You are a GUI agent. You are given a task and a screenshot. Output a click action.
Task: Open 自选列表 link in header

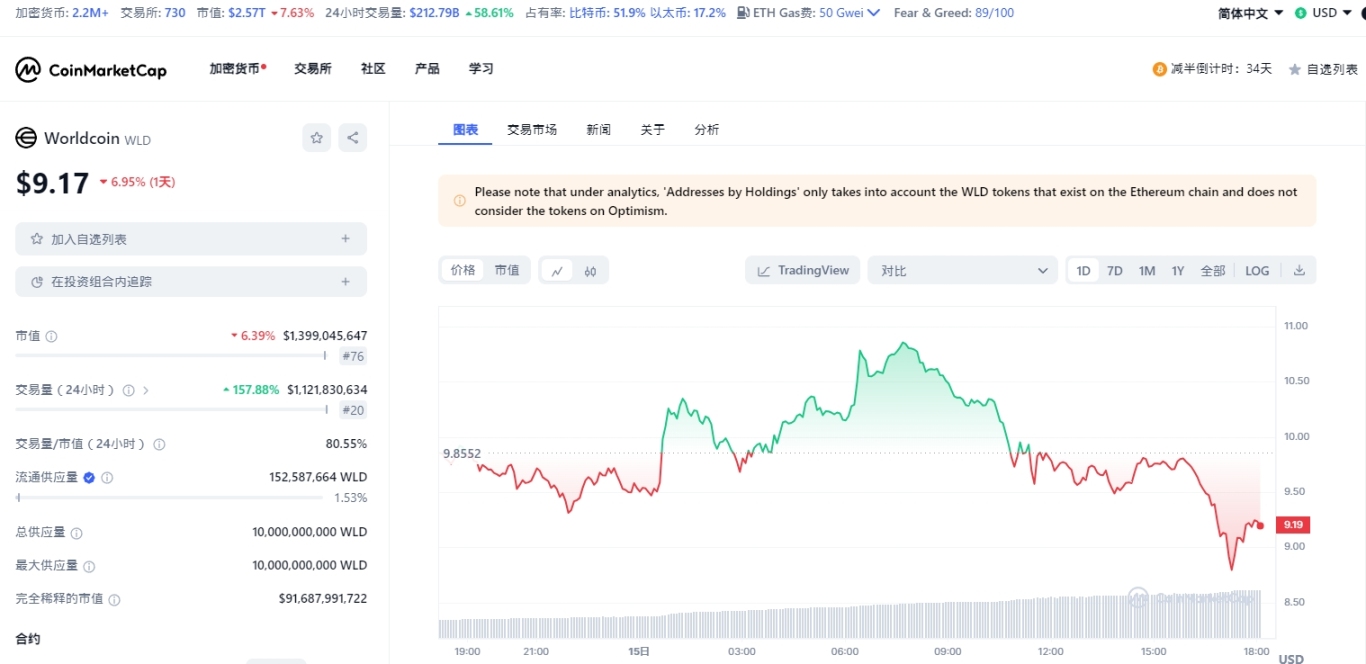tap(1323, 70)
